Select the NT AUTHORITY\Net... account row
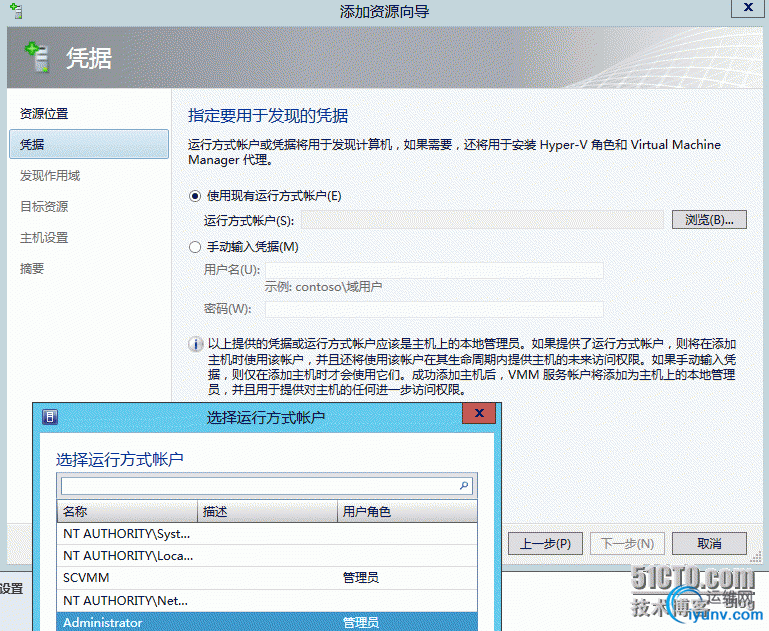The height and width of the screenshot is (631, 769). coord(267,601)
